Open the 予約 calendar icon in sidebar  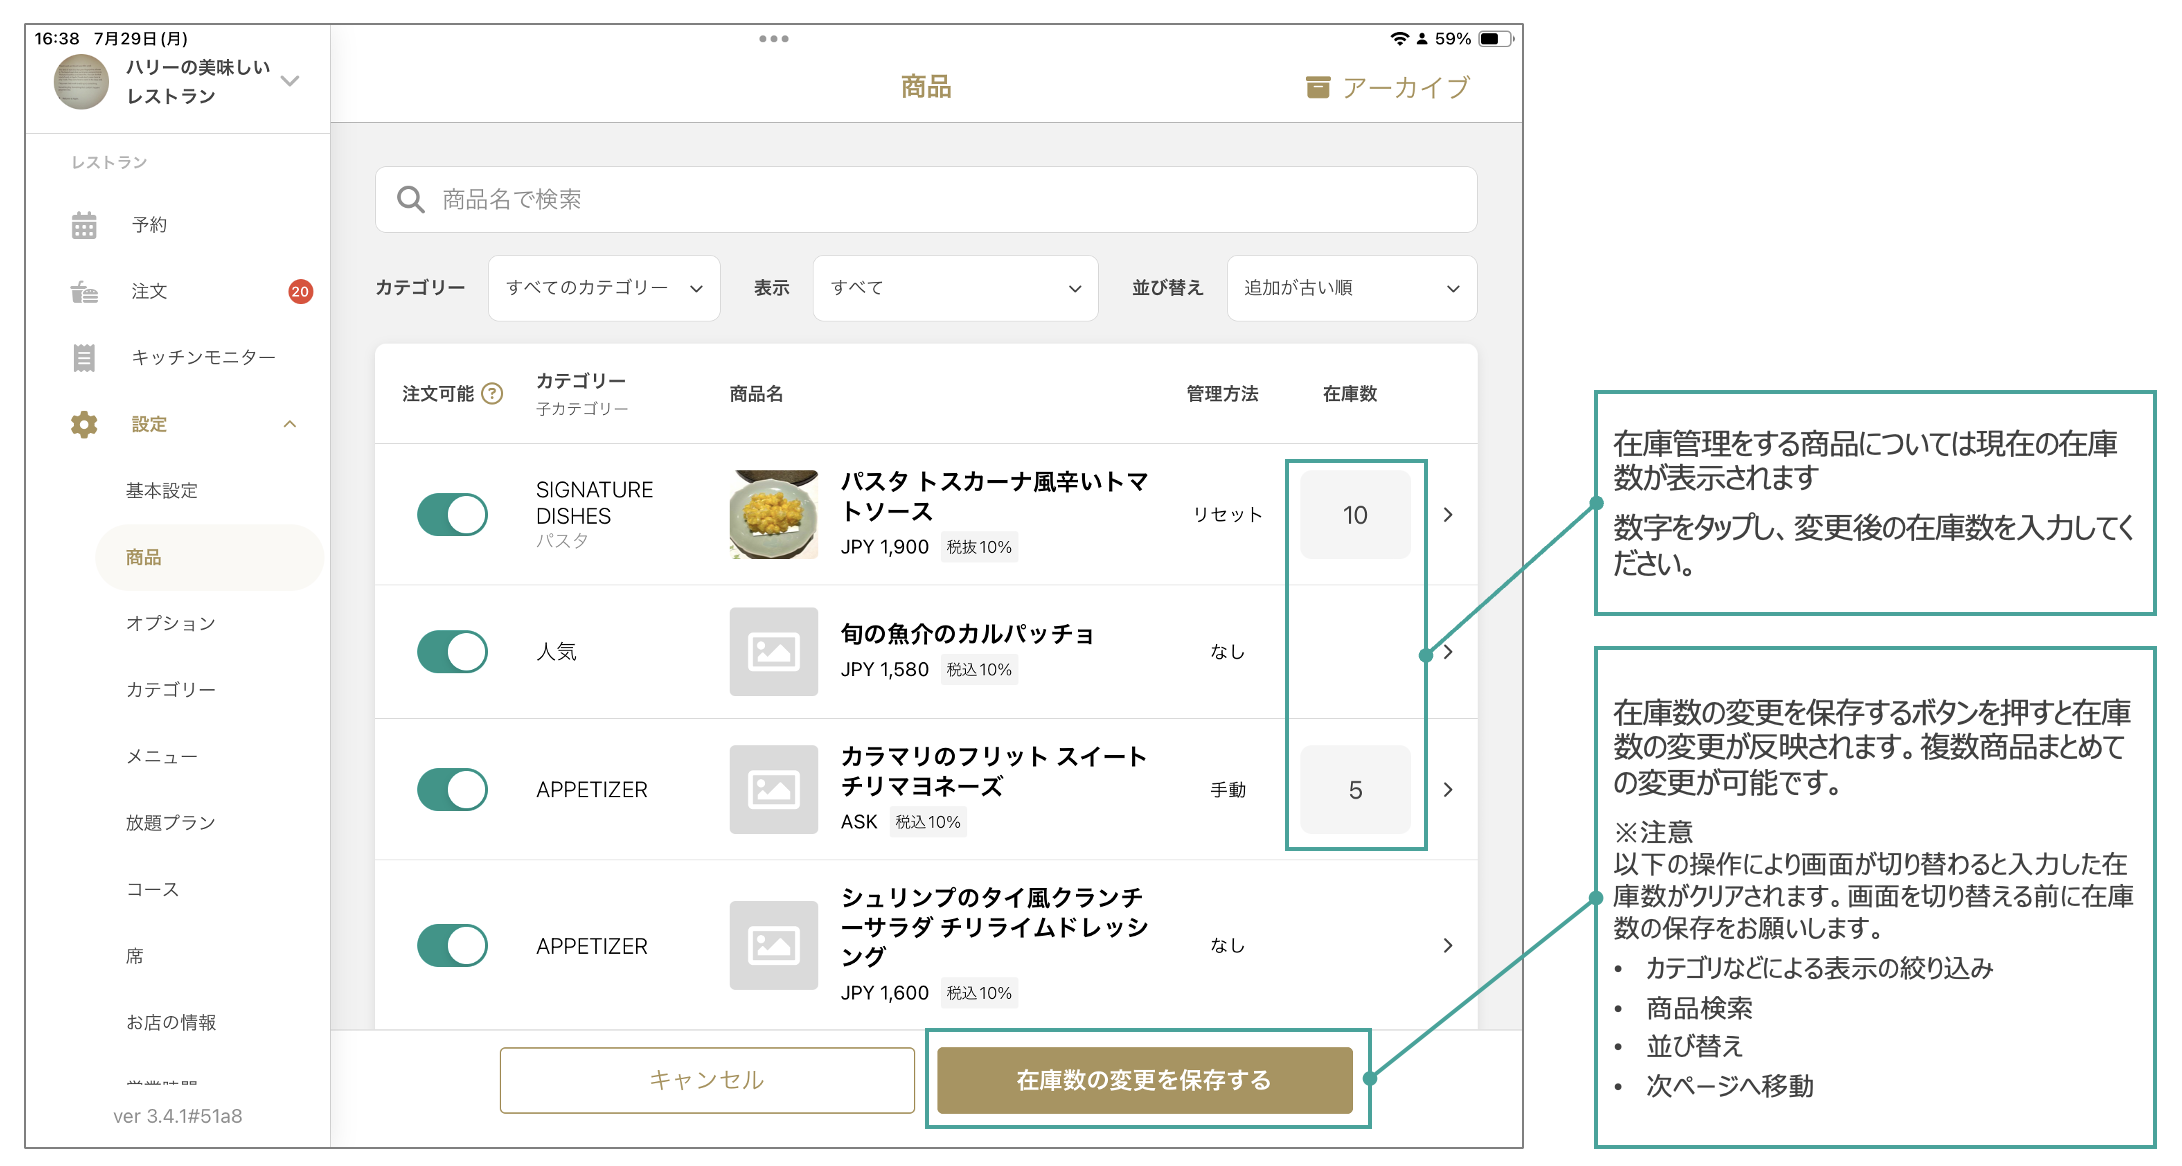(85, 224)
